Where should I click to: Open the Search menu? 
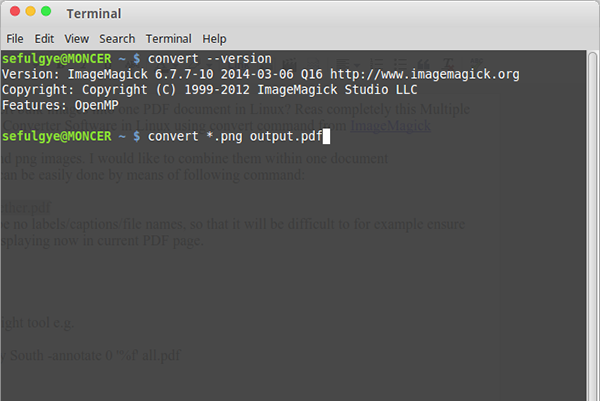tap(117, 39)
